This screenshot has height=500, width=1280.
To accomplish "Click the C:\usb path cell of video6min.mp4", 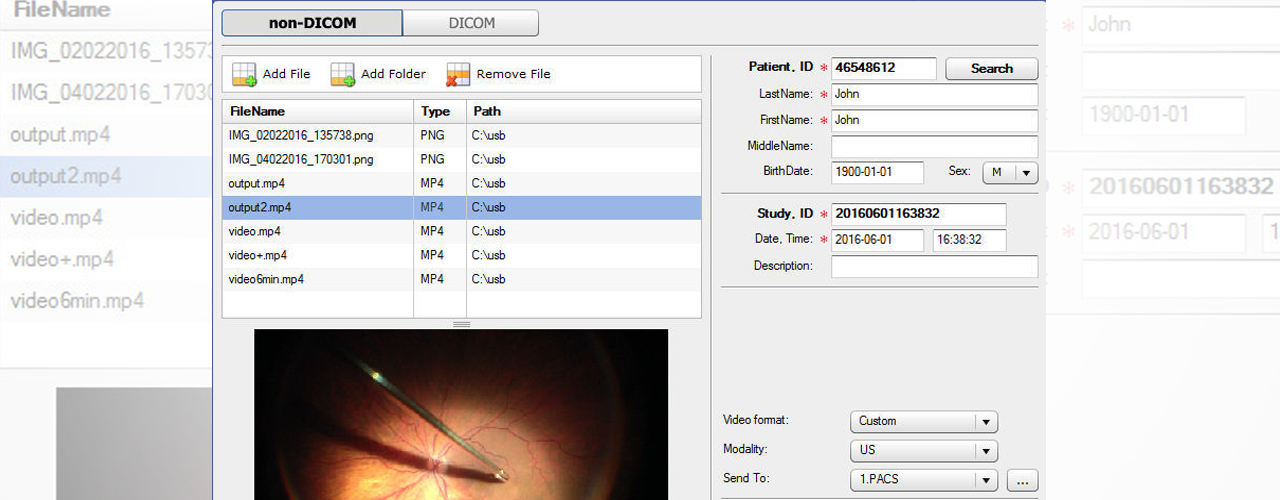I will click(x=584, y=279).
